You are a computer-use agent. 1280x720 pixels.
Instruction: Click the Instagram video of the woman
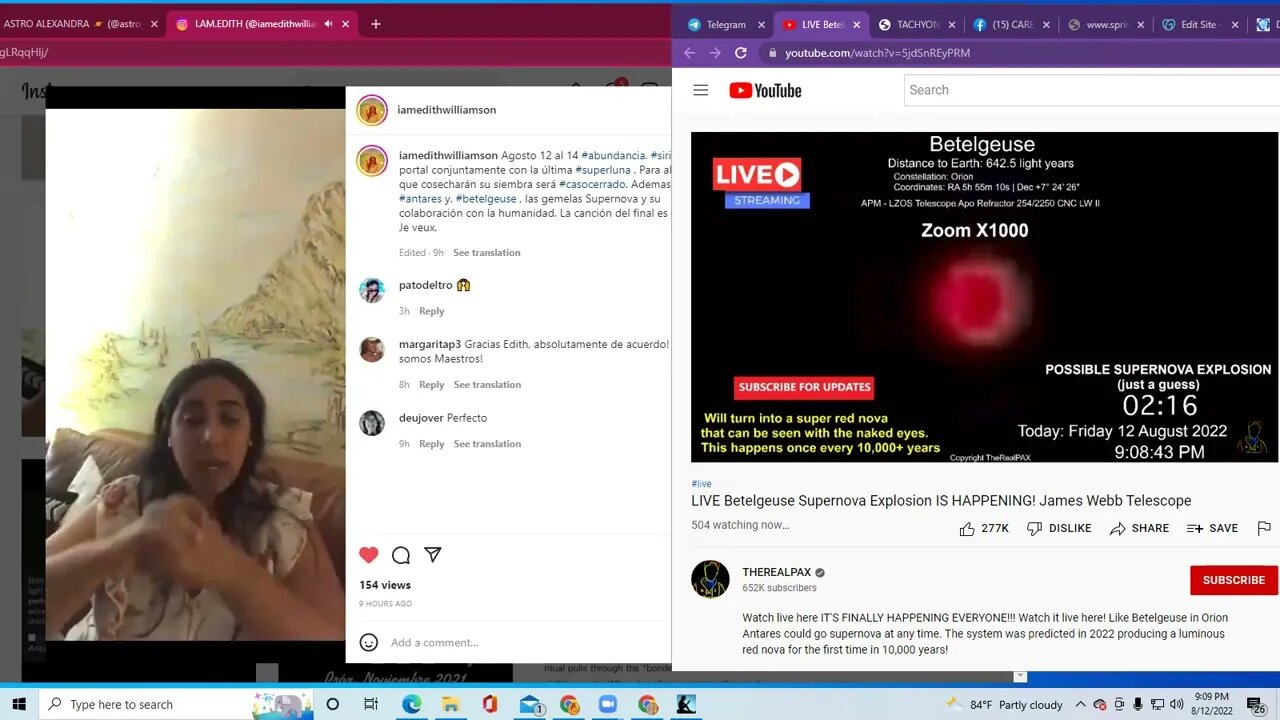click(196, 374)
